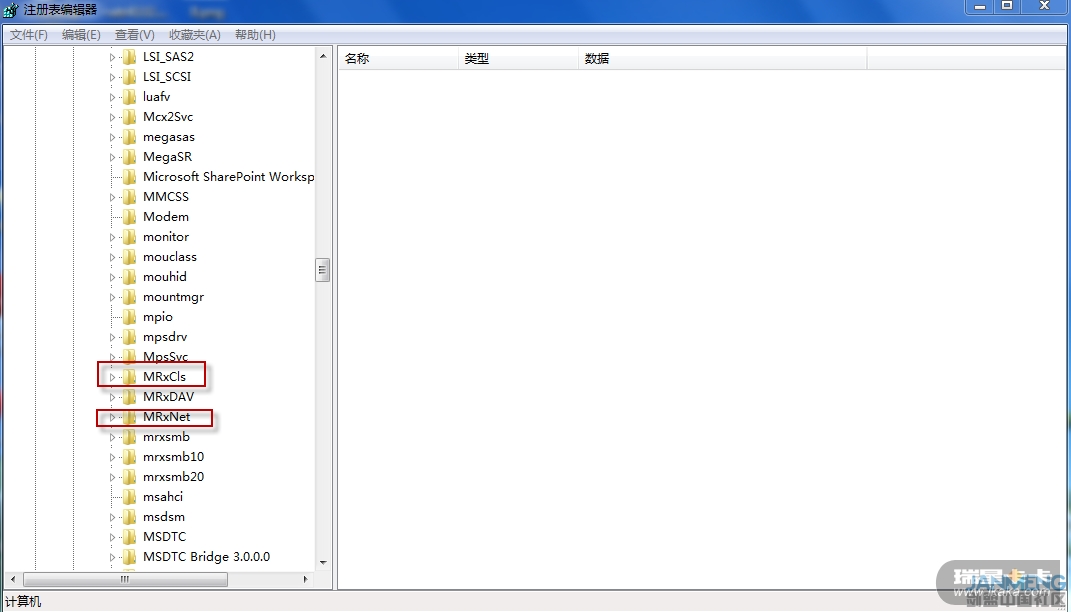This screenshot has width=1071, height=612.
Task: Select the mouclass key name
Action: click(169, 257)
